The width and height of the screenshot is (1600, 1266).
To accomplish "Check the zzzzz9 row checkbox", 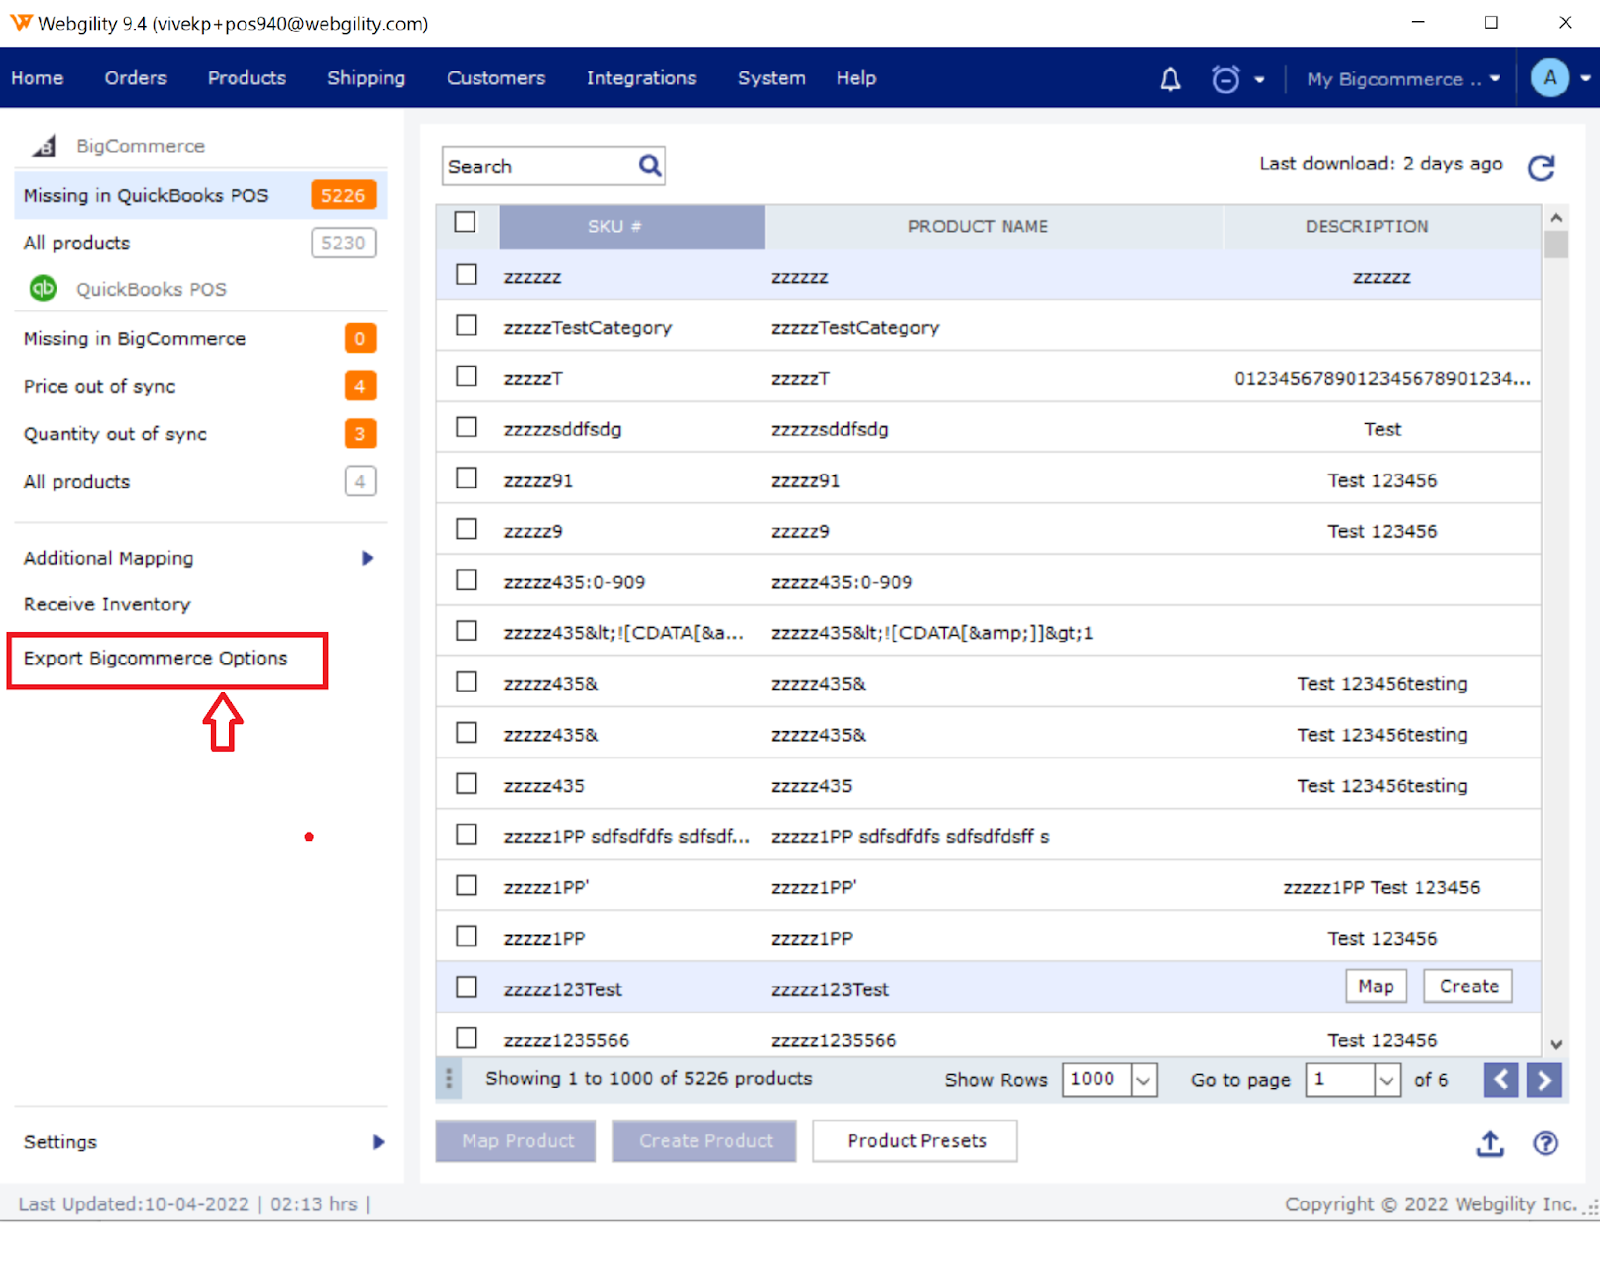I will click(466, 529).
